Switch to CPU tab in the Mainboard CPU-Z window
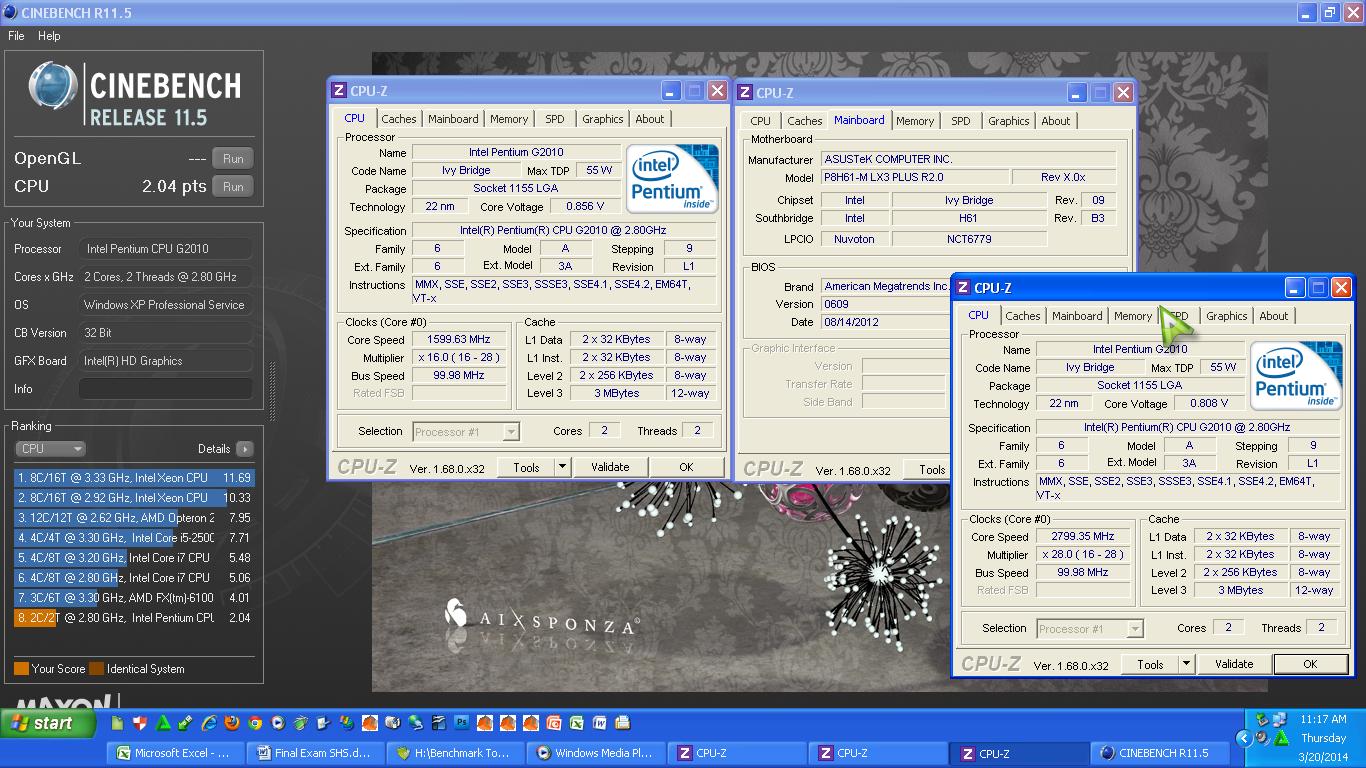This screenshot has height=768, width=1366. 761,121
